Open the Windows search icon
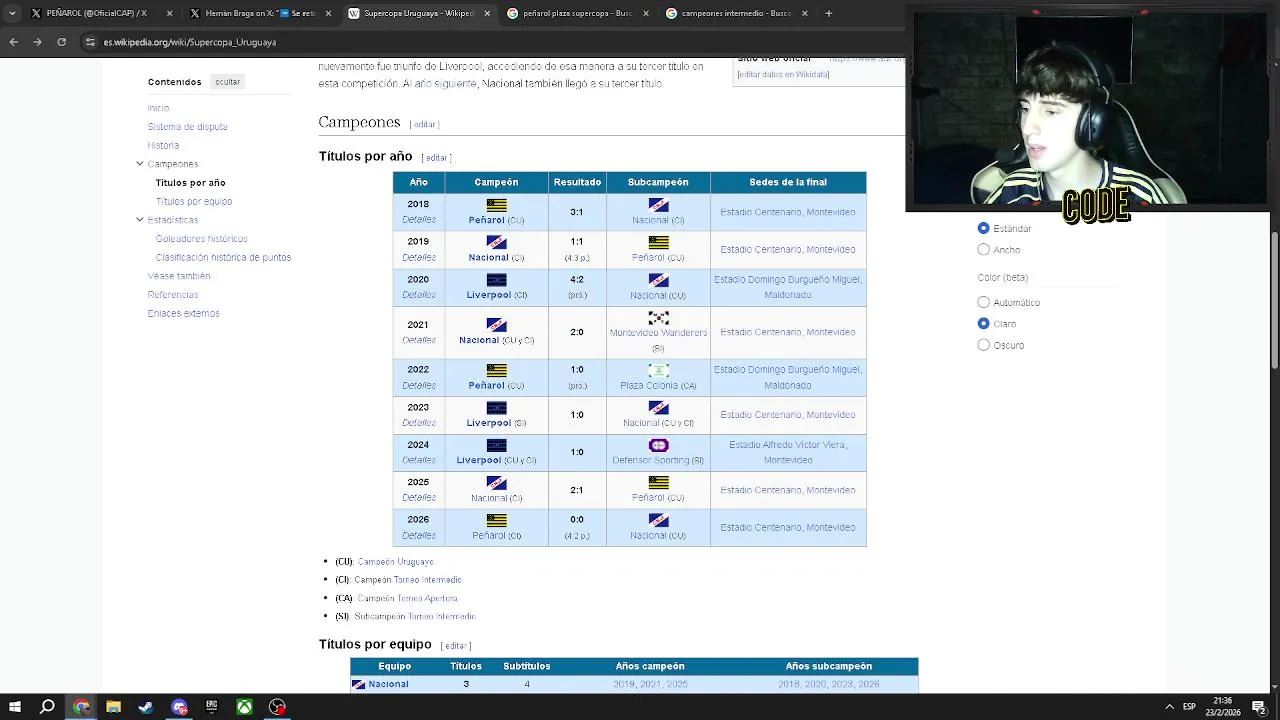This screenshot has width=1280, height=720. pyautogui.click(x=47, y=707)
